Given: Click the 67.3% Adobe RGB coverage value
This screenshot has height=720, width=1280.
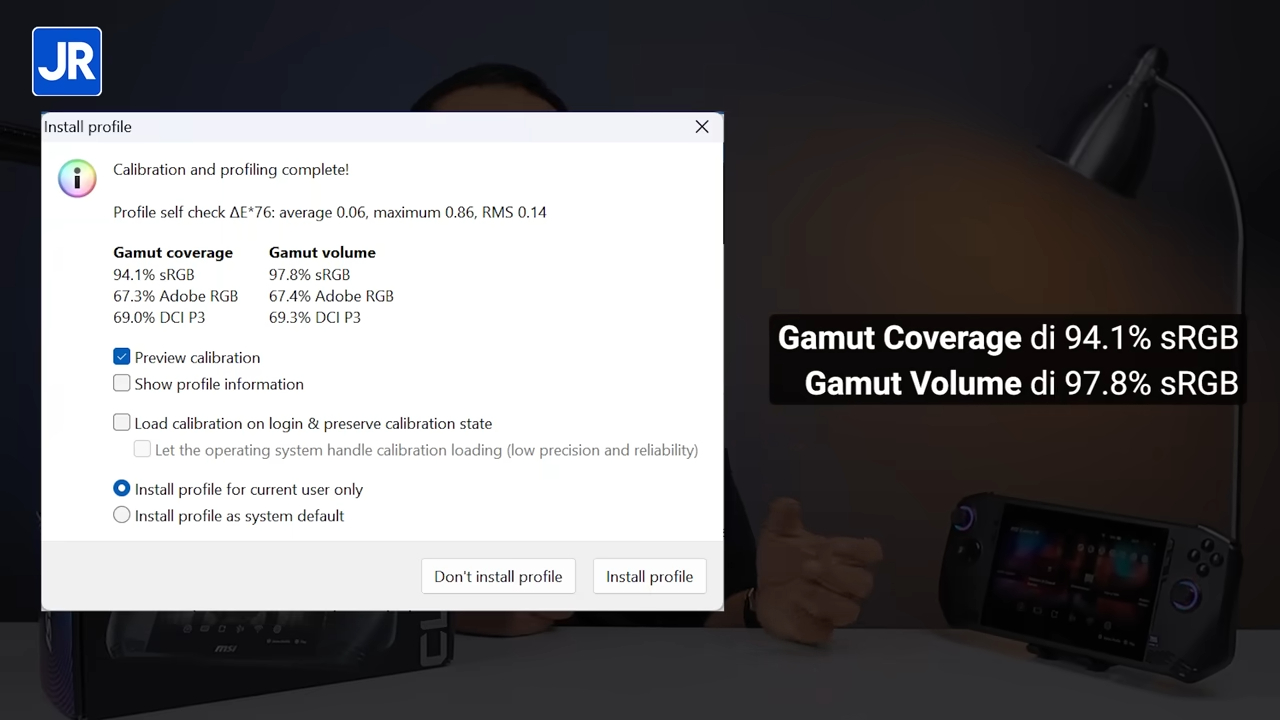Looking at the screenshot, I should point(175,296).
